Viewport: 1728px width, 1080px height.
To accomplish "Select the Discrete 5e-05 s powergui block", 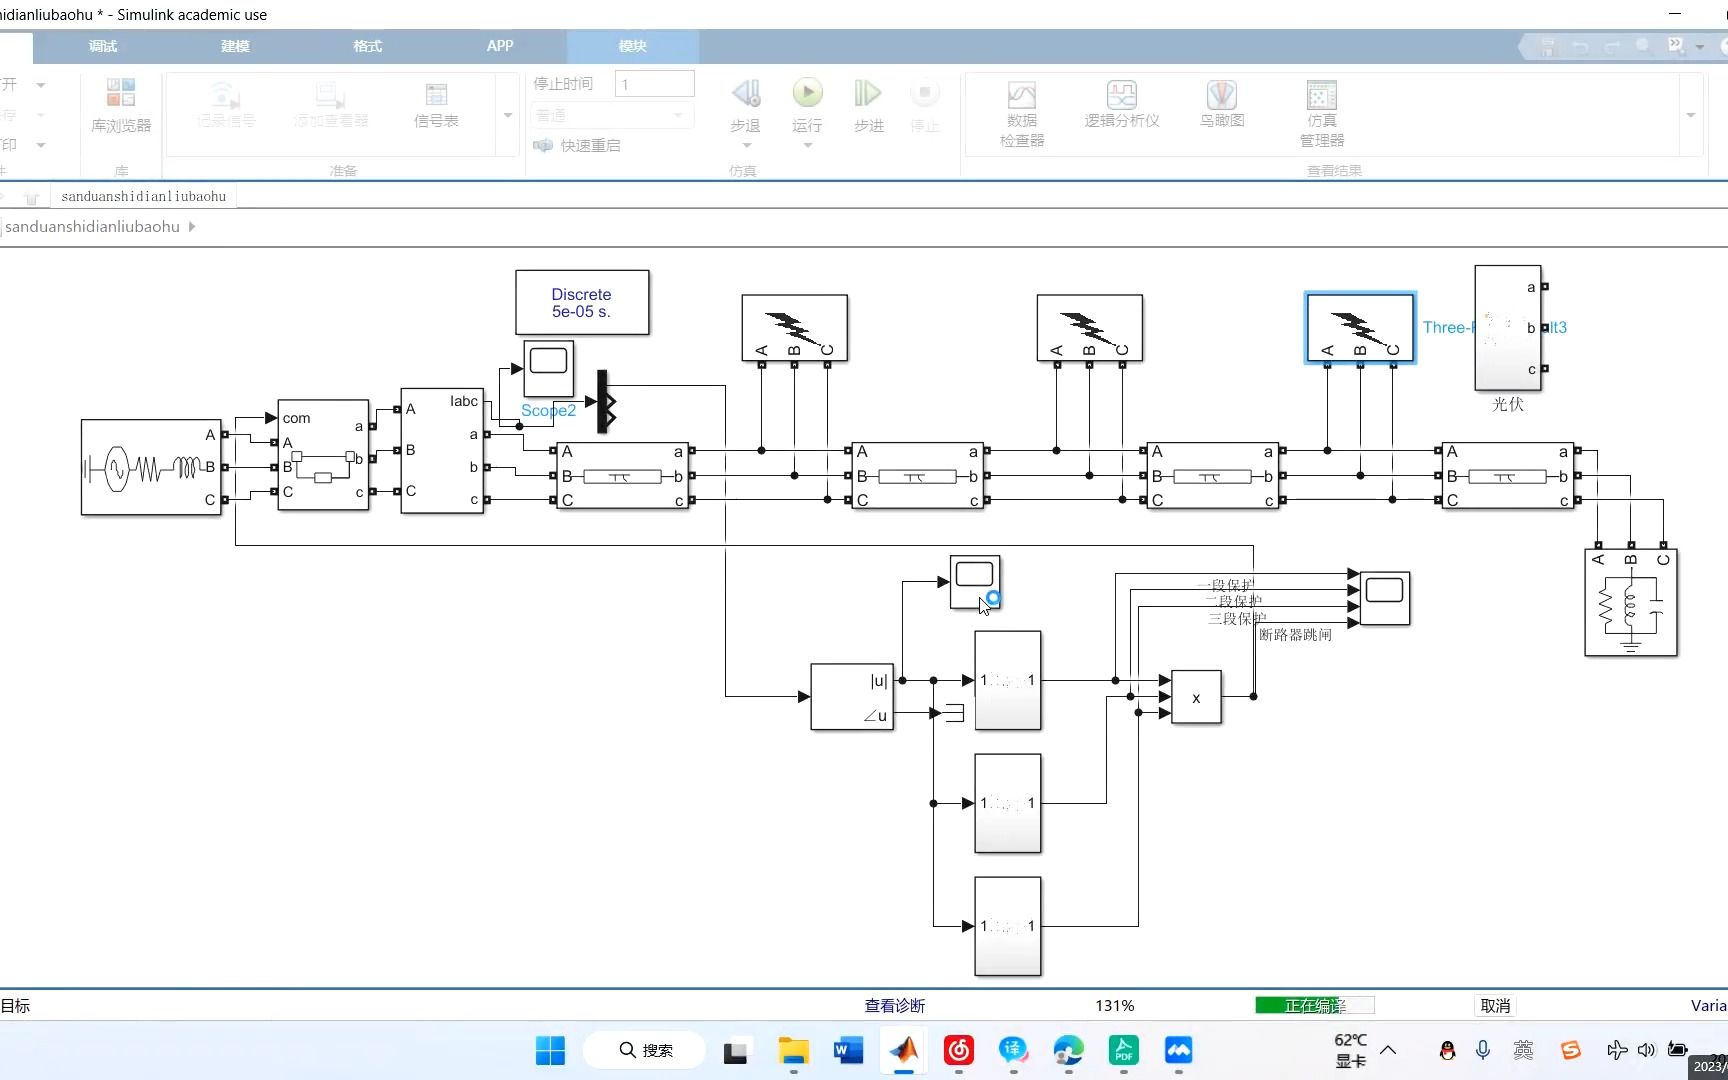I will click(582, 302).
